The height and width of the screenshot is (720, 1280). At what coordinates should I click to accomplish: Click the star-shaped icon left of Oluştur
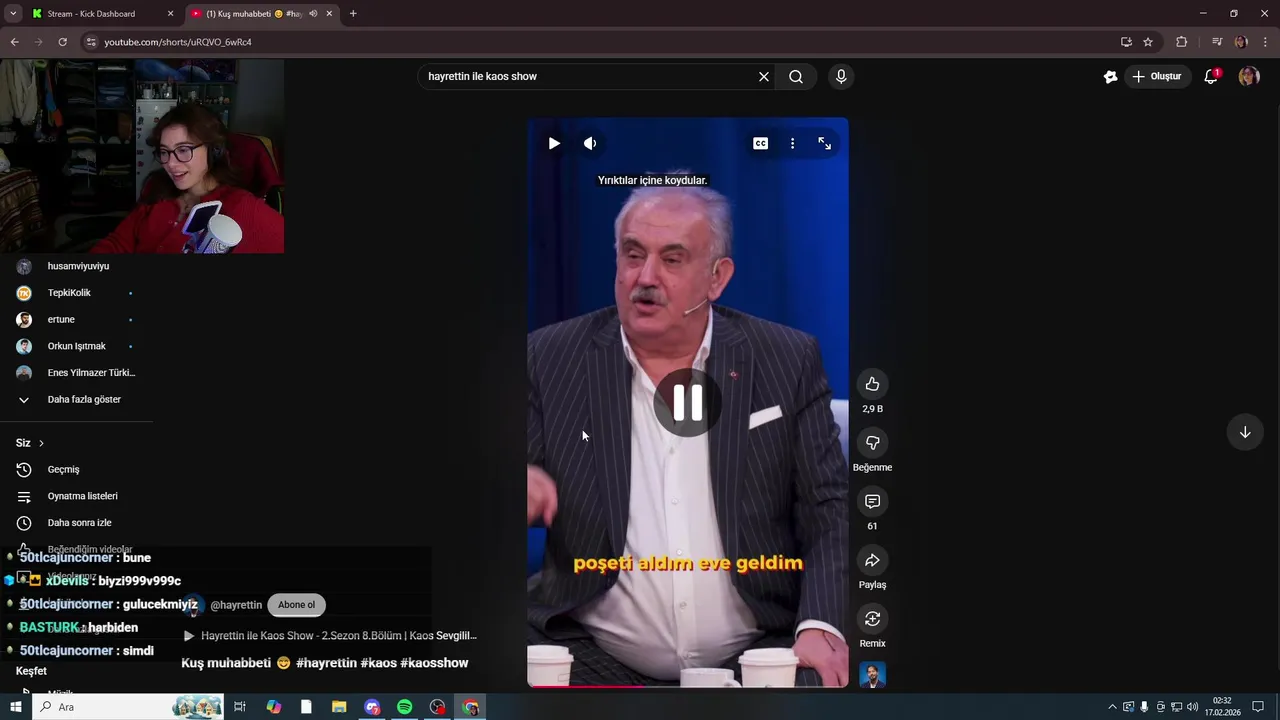click(1110, 77)
